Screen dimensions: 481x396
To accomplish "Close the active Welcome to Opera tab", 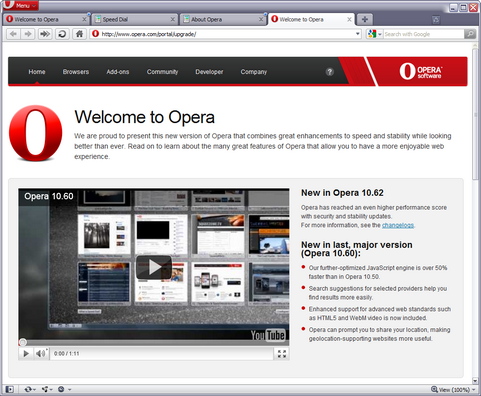I will (x=349, y=19).
